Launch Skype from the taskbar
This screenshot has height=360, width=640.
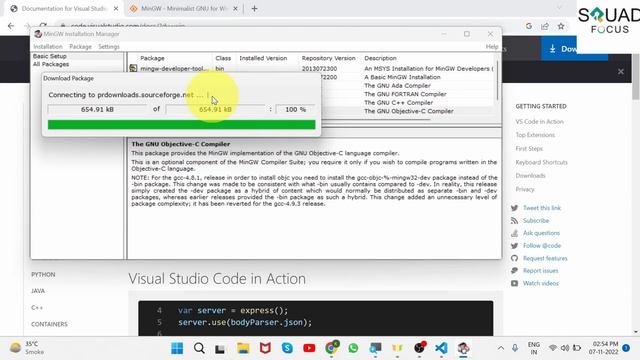pyautogui.click(x=287, y=348)
